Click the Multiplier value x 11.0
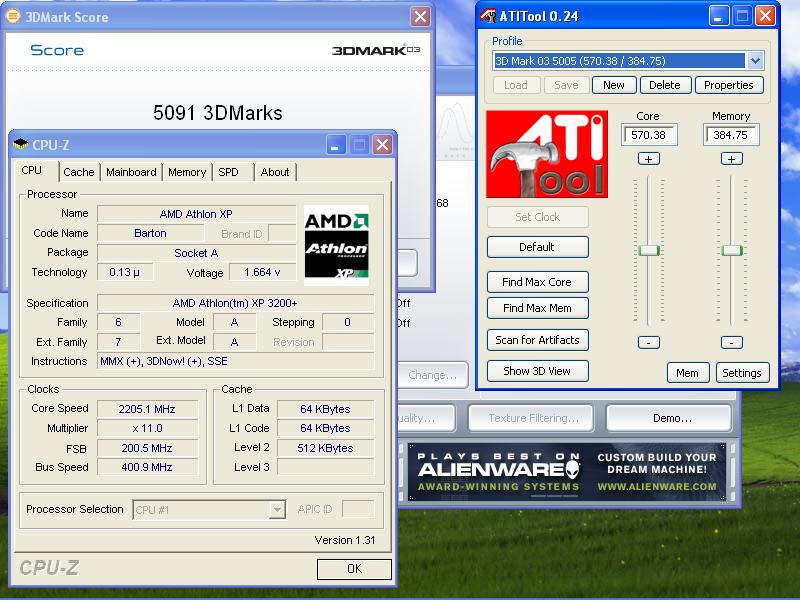 point(147,429)
